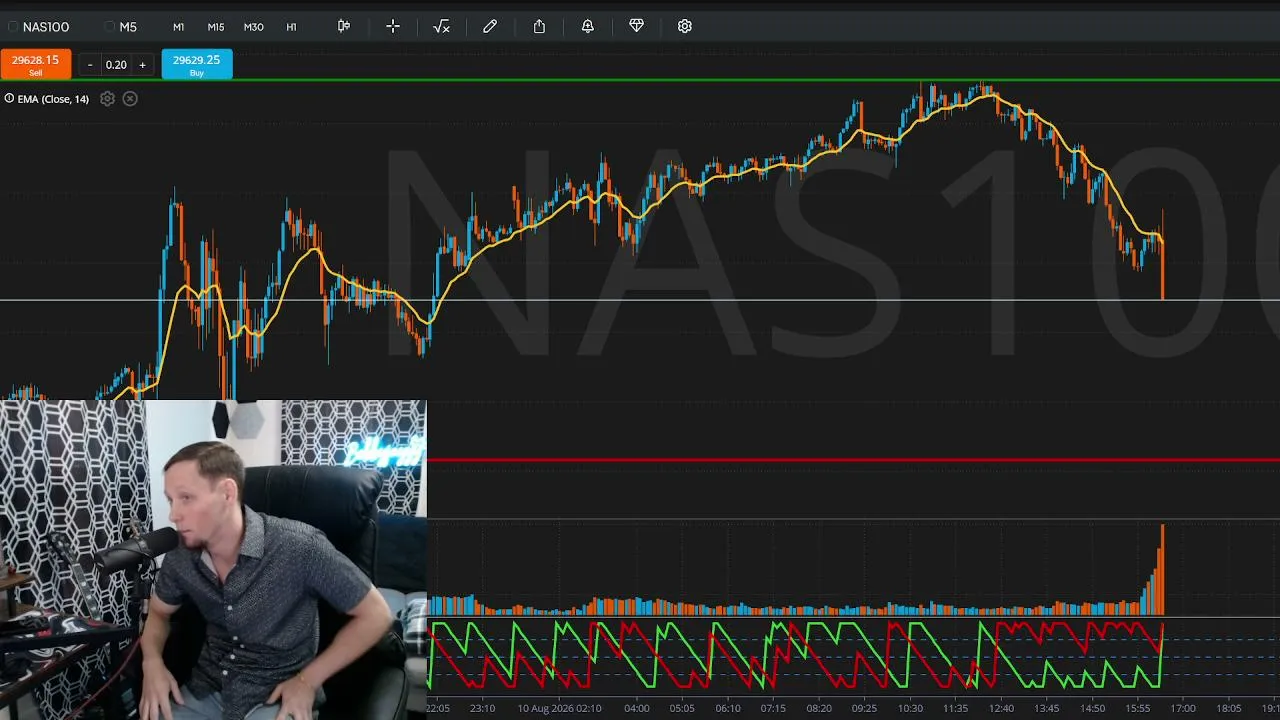
Task: Click the 0.20 lot size field
Action: (116, 65)
